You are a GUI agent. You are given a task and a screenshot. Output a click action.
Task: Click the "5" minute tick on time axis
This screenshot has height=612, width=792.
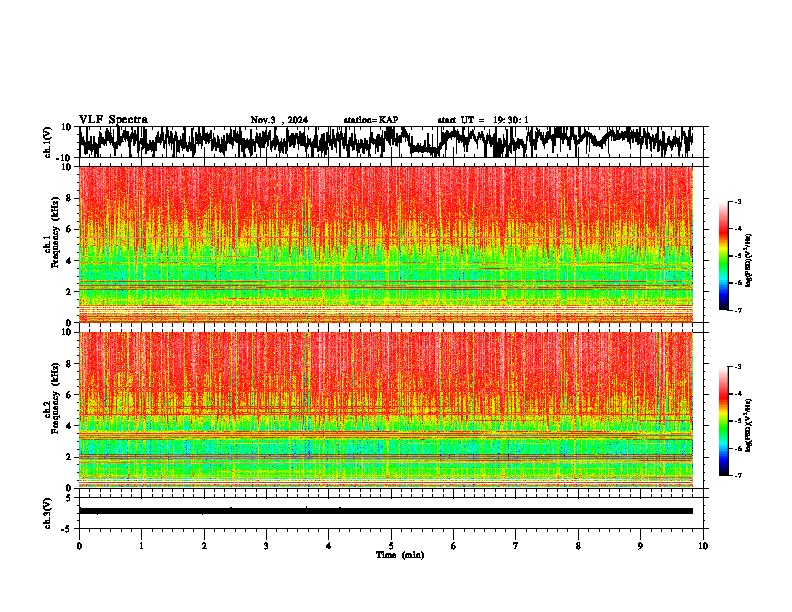(391, 545)
